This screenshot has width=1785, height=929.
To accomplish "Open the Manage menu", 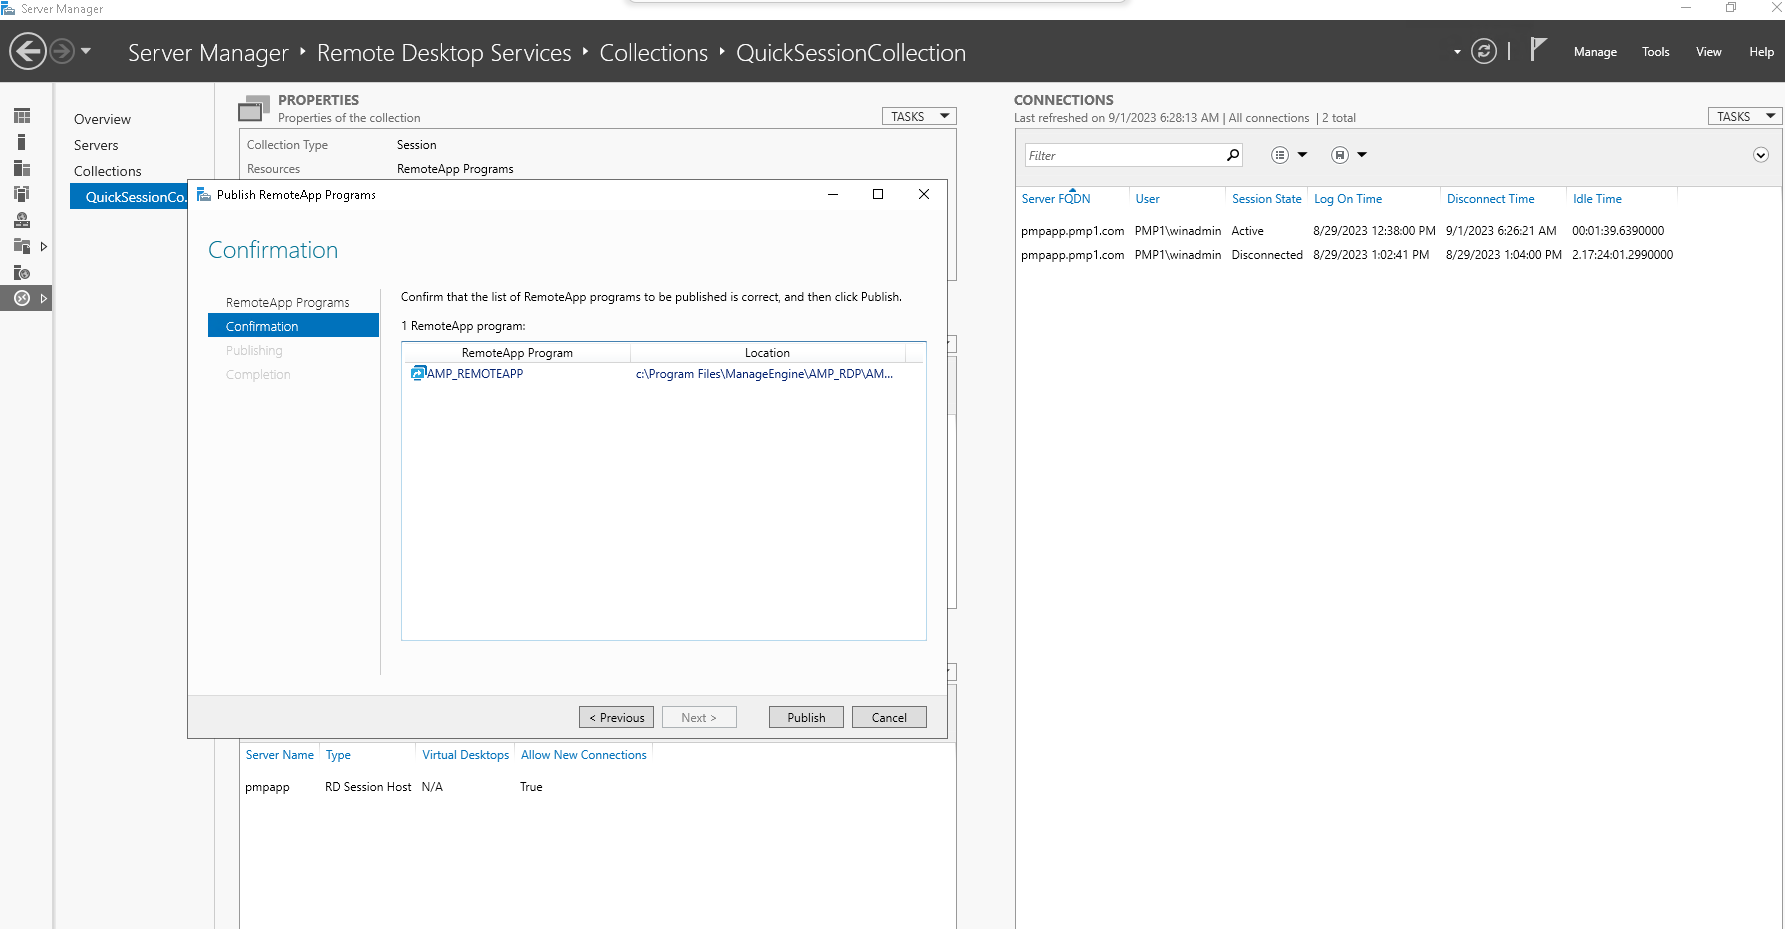I will 1595,52.
